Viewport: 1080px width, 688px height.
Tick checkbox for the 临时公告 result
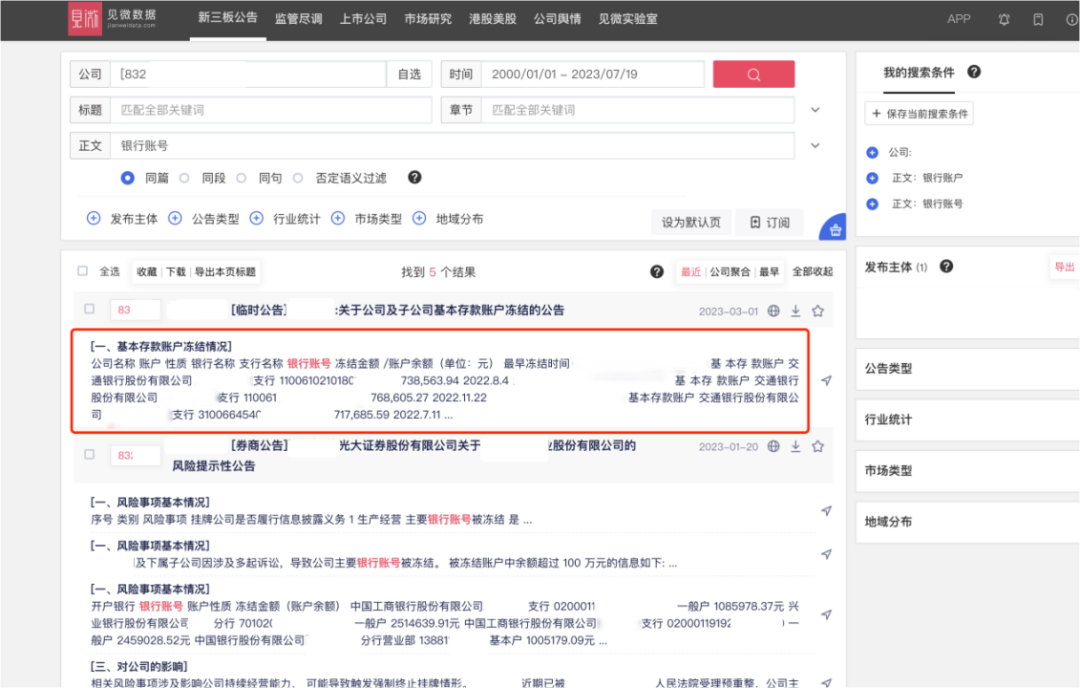coord(90,309)
